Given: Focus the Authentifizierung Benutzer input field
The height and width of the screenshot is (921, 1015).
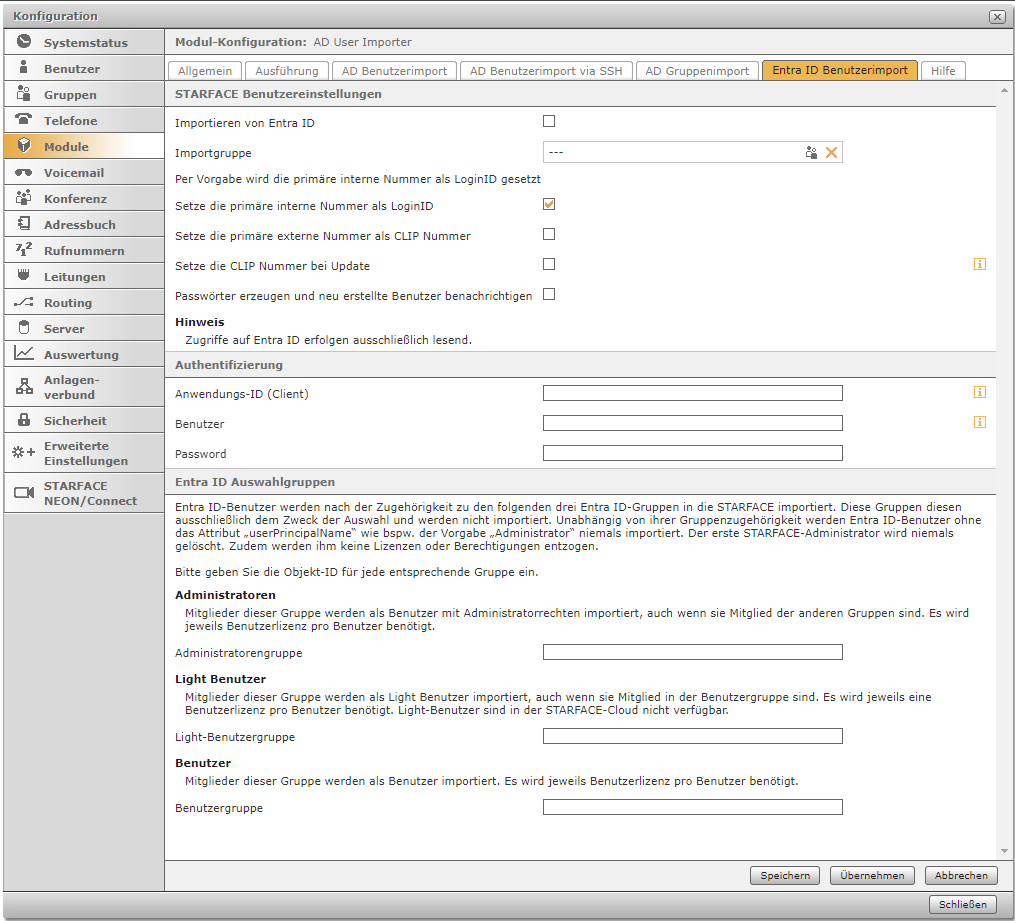Looking at the screenshot, I should [693, 423].
